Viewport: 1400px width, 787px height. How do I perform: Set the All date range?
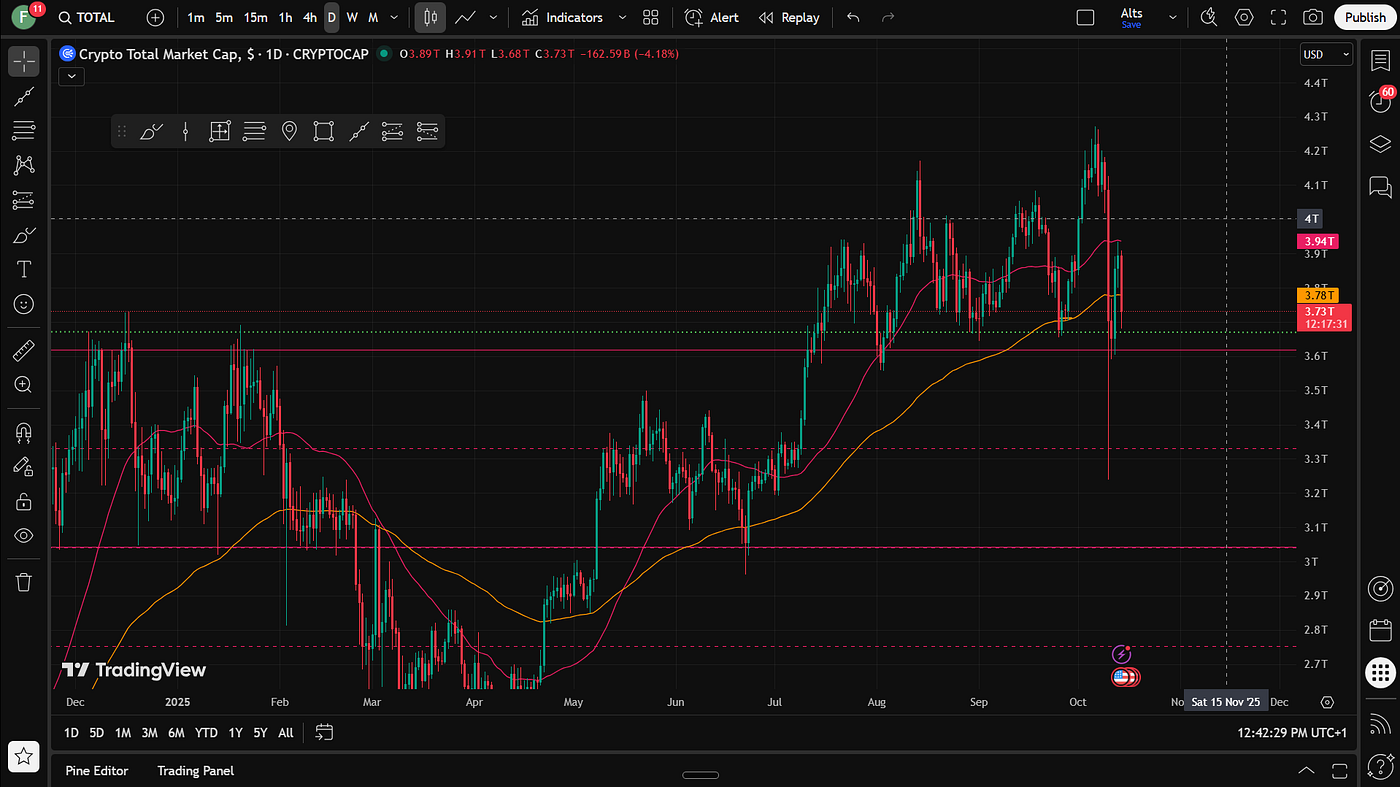(286, 733)
